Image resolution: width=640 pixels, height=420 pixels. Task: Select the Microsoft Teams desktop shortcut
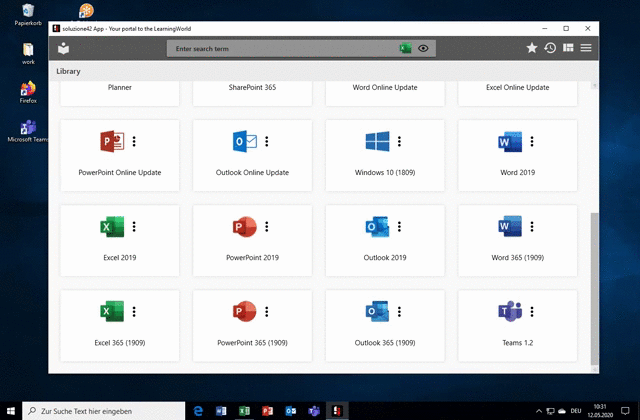coord(28,131)
